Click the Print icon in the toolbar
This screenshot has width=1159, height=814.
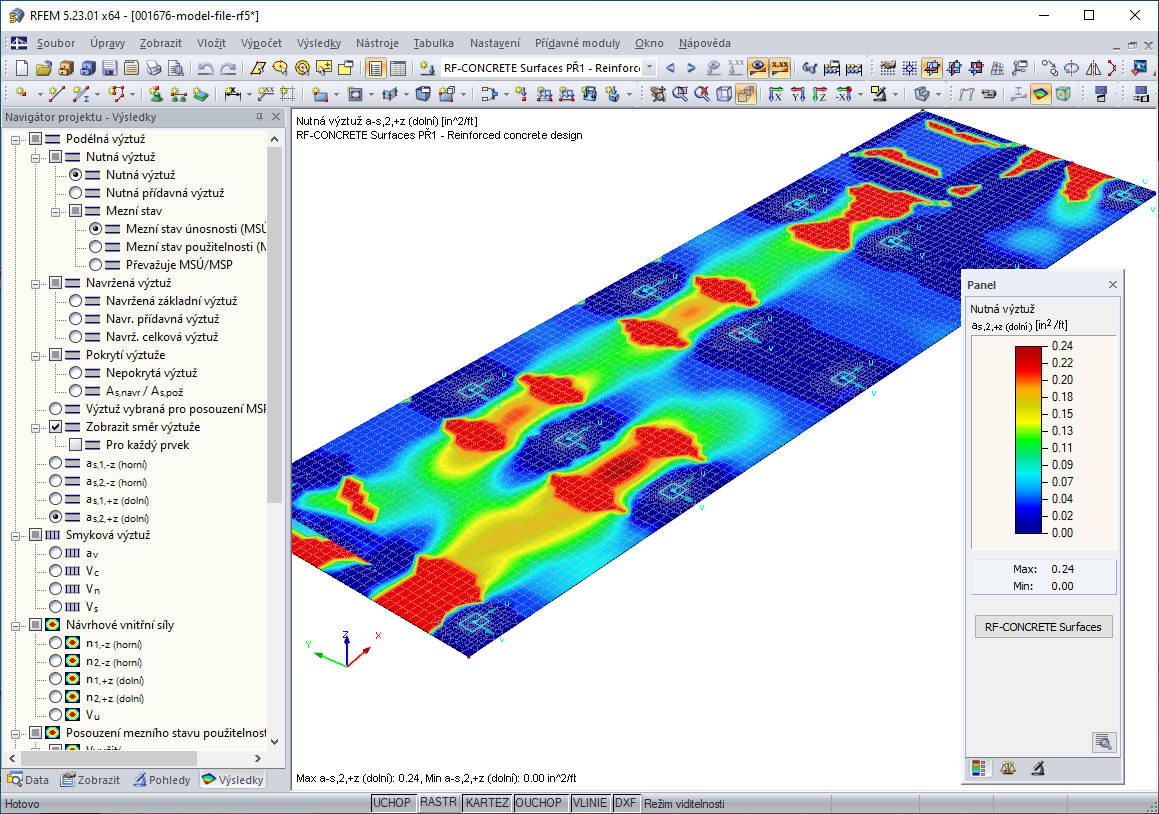click(x=154, y=69)
